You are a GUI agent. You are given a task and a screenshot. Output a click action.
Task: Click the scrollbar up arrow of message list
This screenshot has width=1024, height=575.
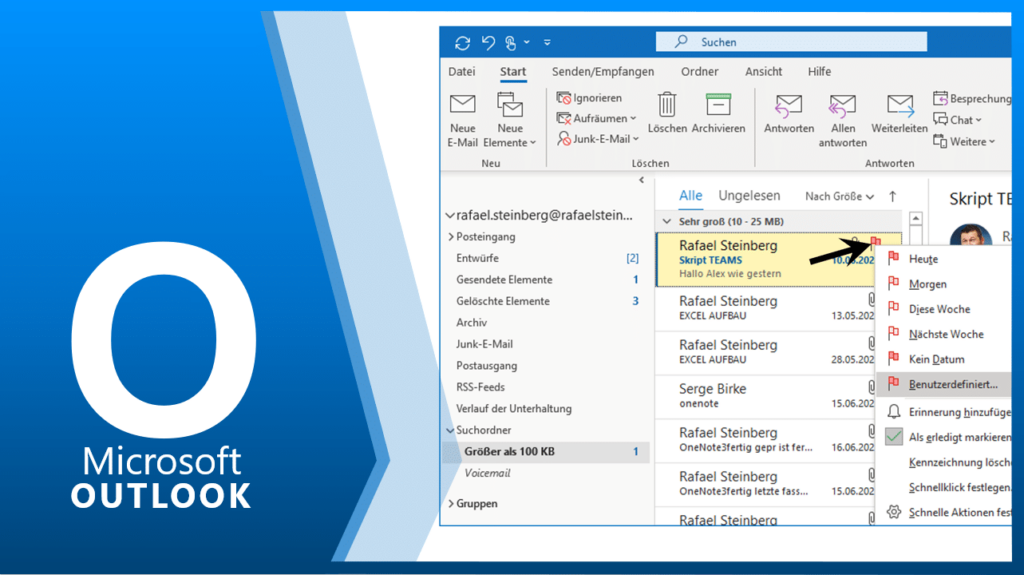click(916, 218)
